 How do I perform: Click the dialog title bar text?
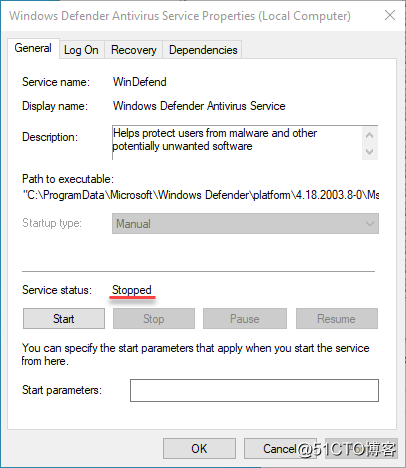tap(180, 16)
